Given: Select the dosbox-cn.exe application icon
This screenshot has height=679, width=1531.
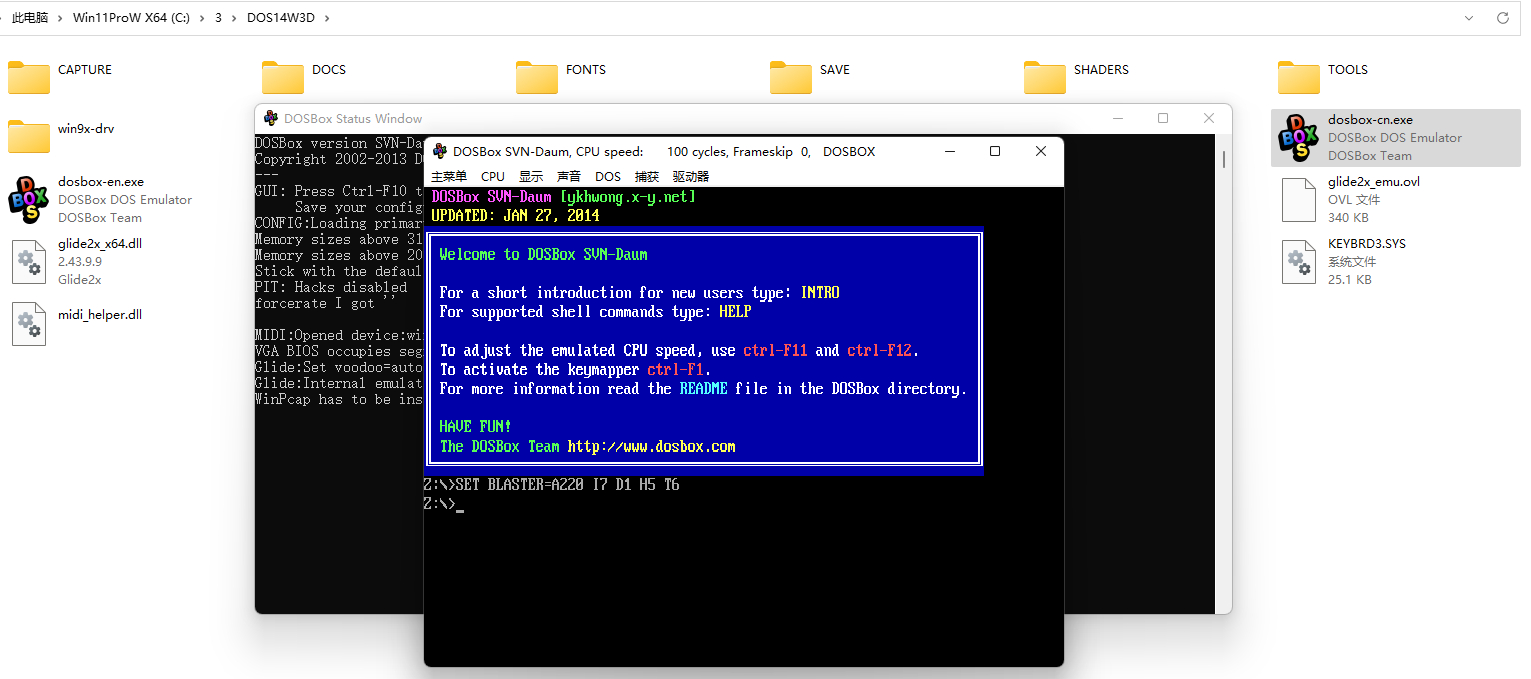Looking at the screenshot, I should [1299, 137].
